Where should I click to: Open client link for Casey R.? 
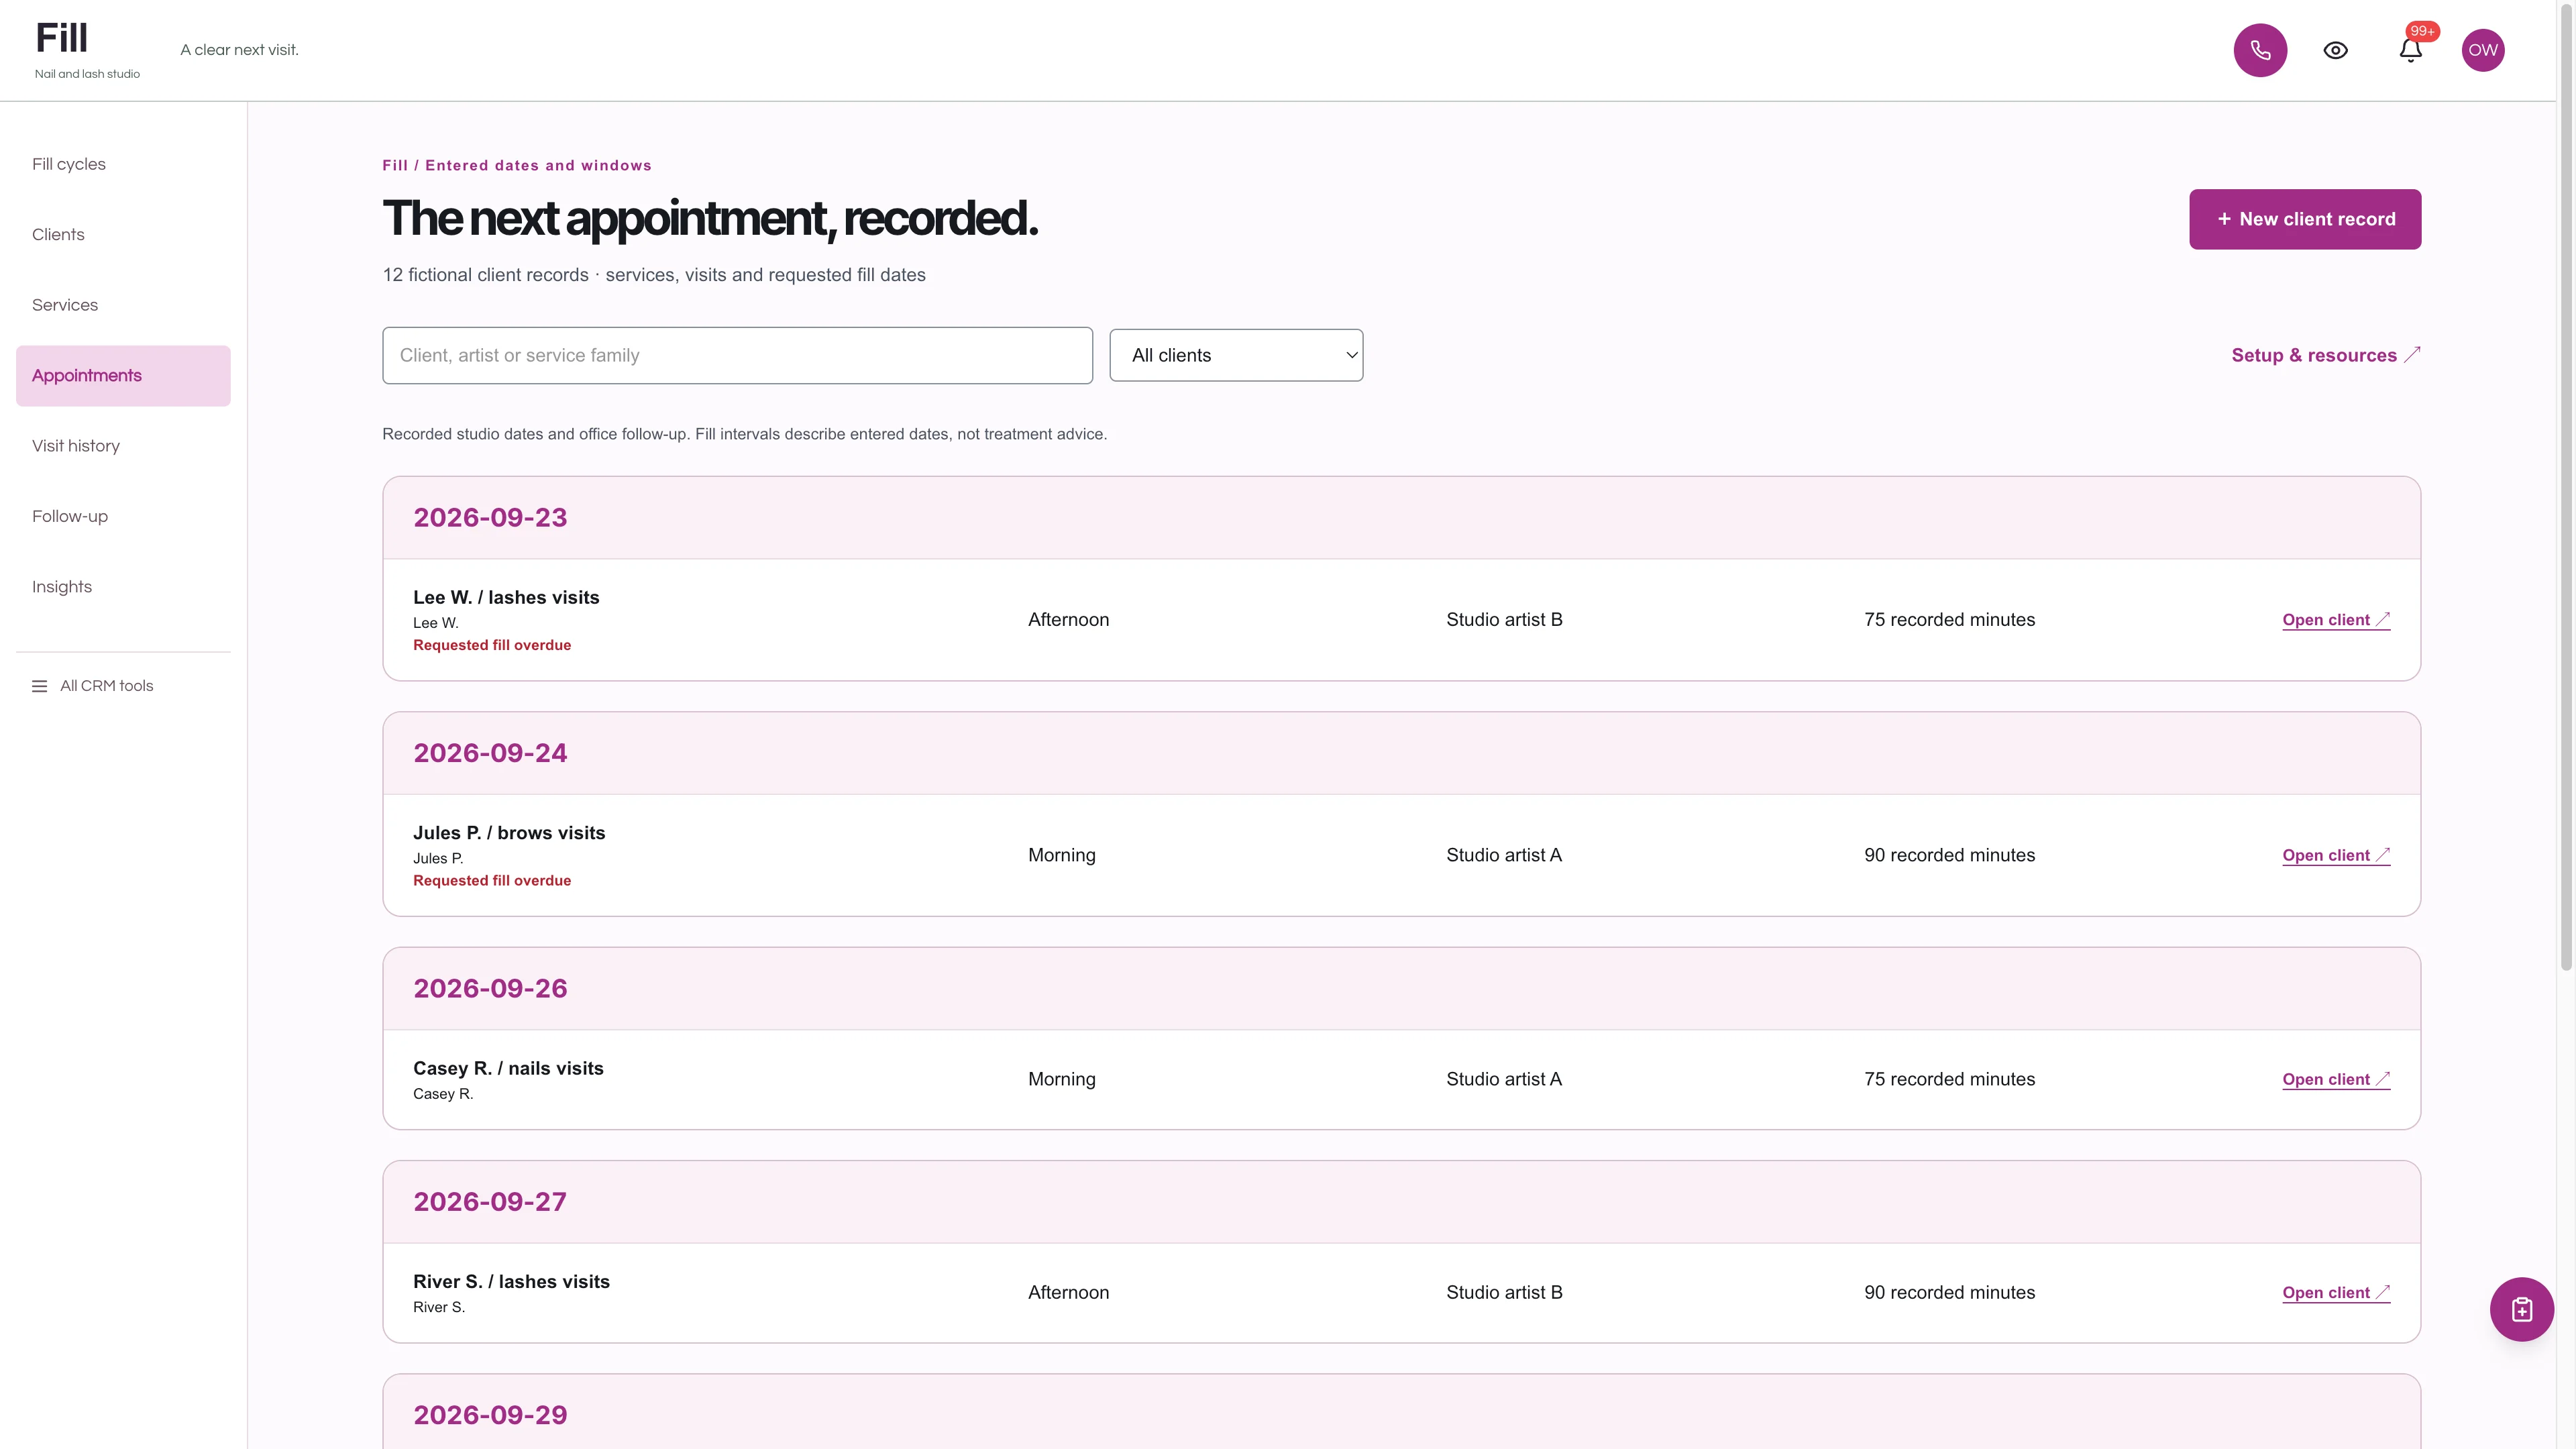(2336, 1079)
